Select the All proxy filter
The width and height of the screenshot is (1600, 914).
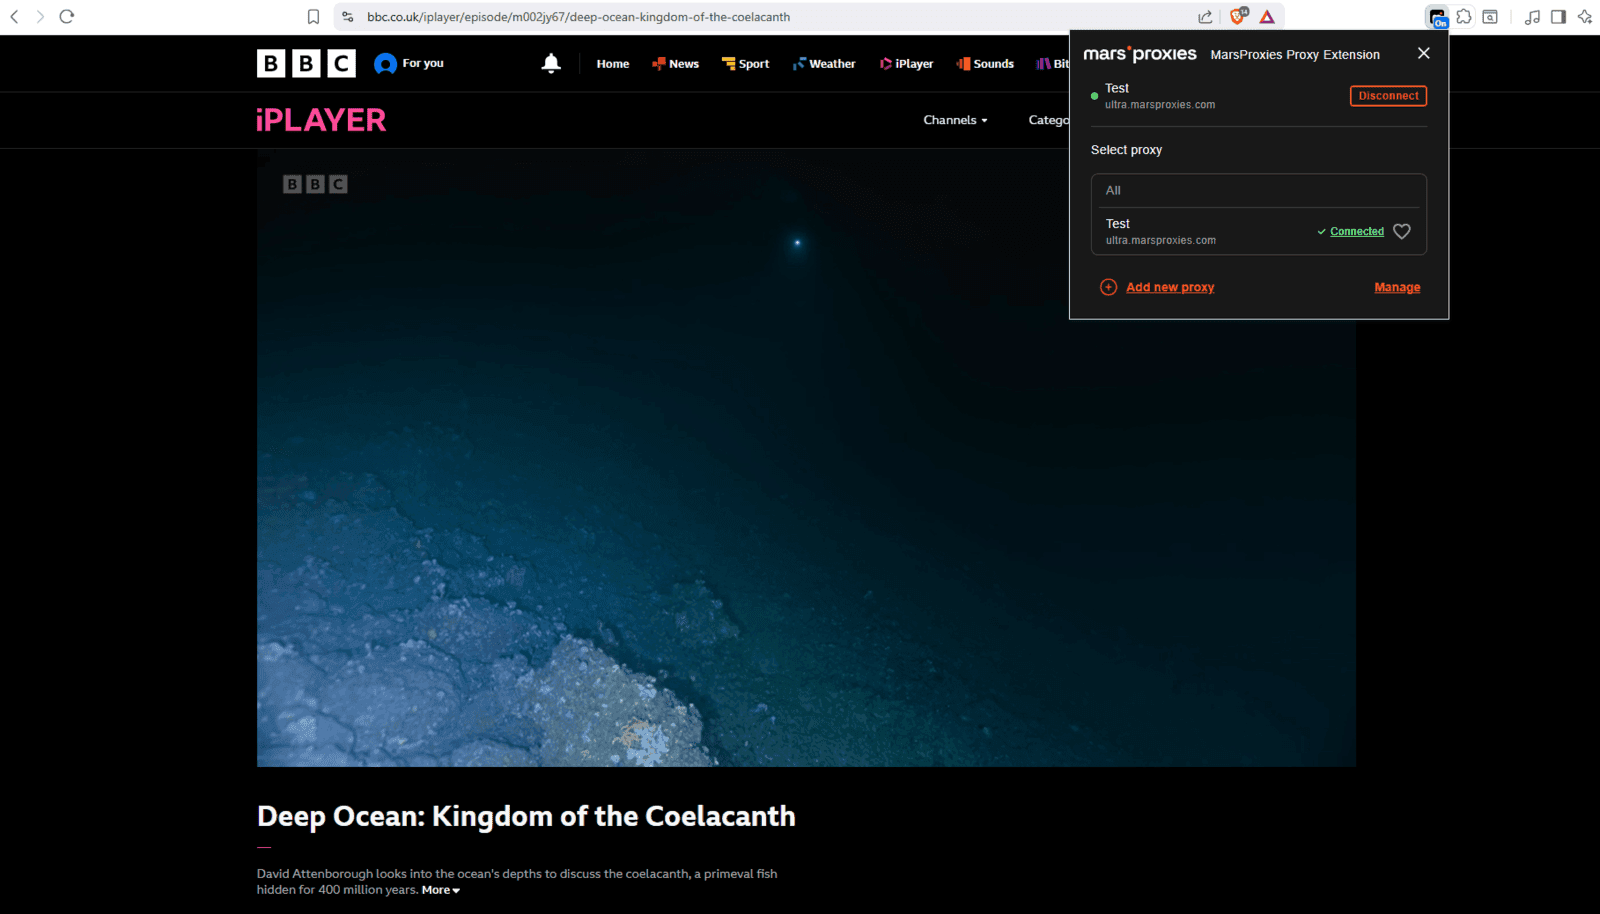click(x=1113, y=190)
